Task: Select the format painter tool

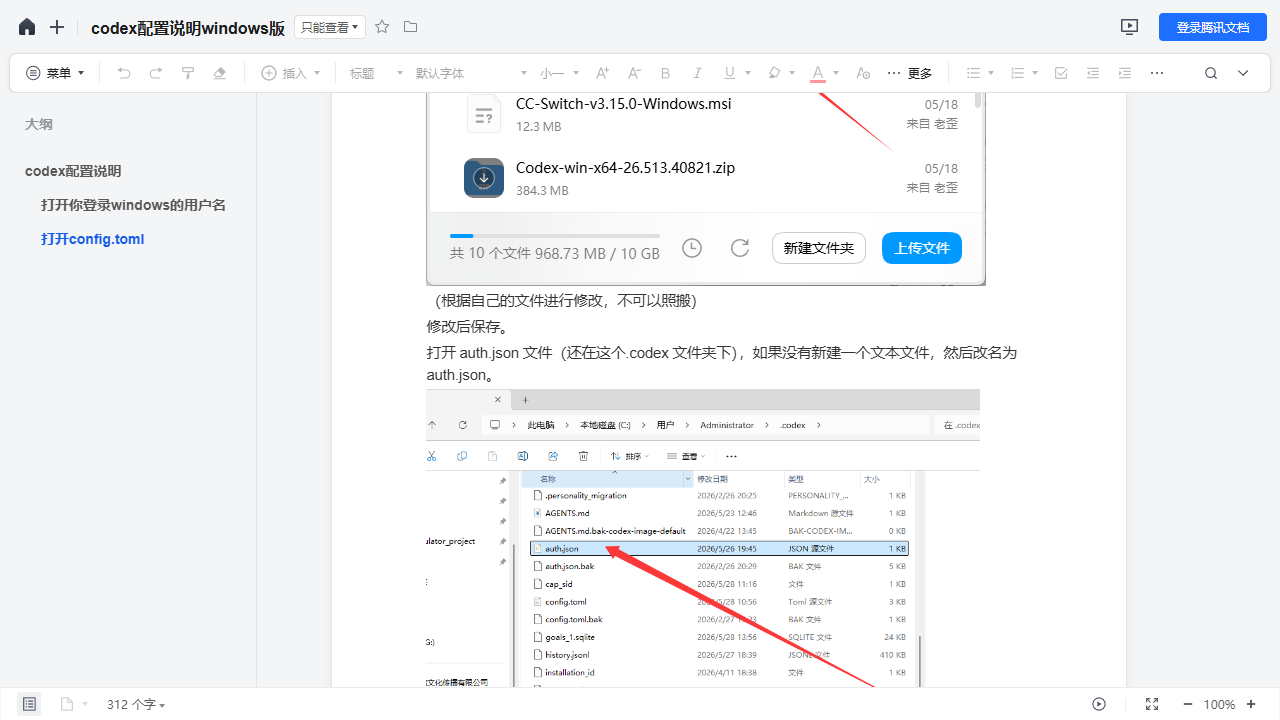Action: point(188,73)
